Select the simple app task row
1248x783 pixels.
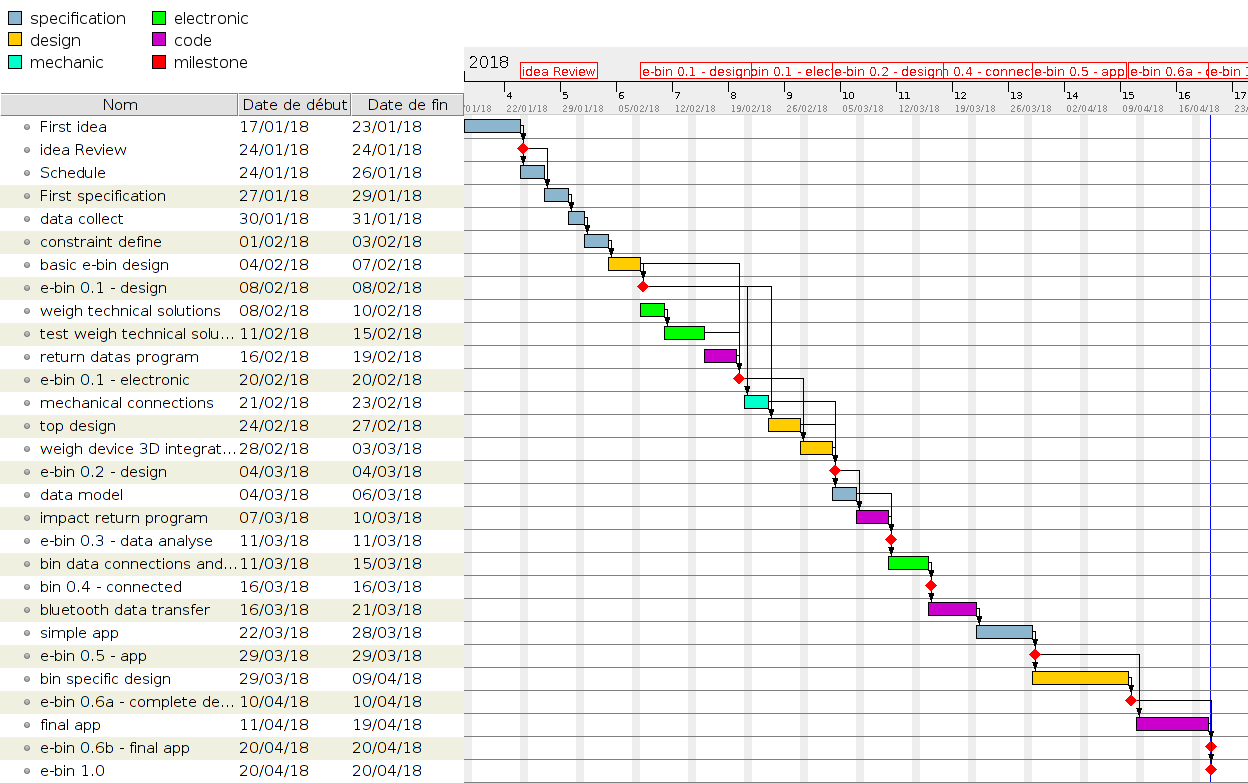pos(232,633)
